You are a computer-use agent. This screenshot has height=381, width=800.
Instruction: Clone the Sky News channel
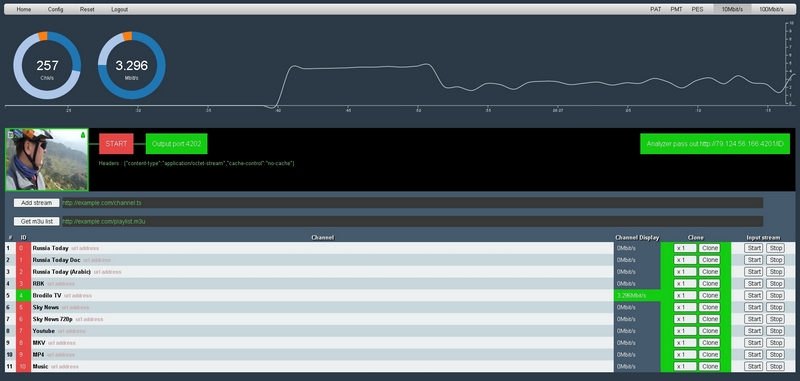[x=710, y=307]
